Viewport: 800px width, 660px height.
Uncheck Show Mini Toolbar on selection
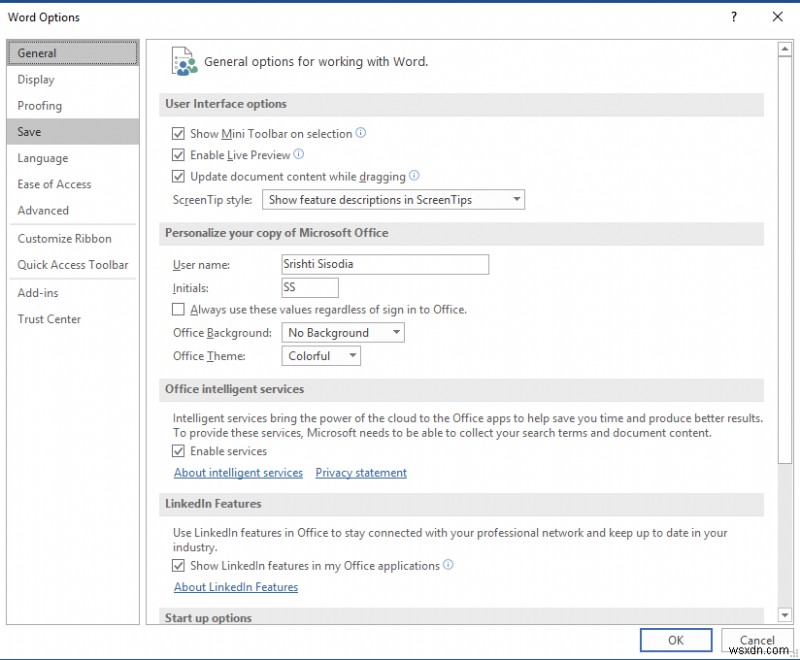[x=178, y=133]
